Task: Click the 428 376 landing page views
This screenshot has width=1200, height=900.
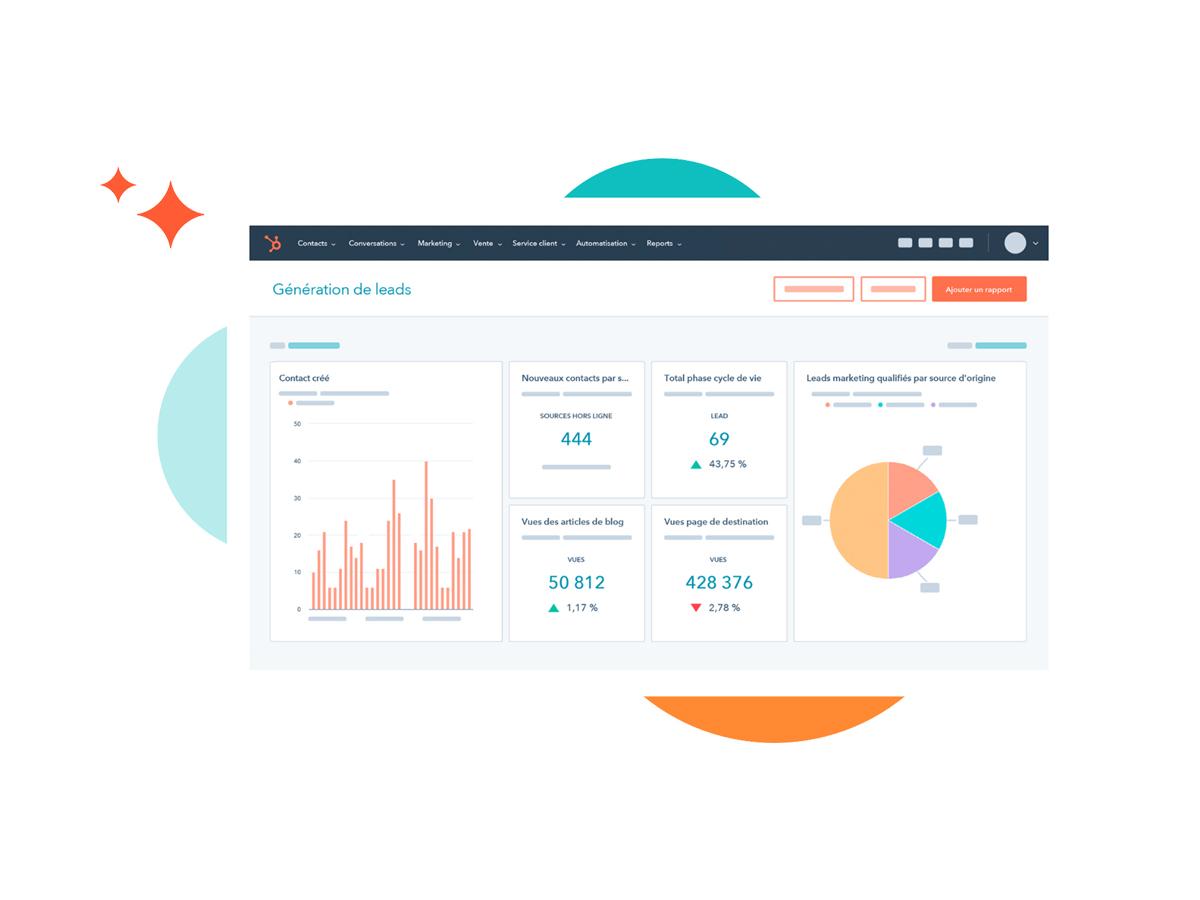Action: (x=719, y=582)
